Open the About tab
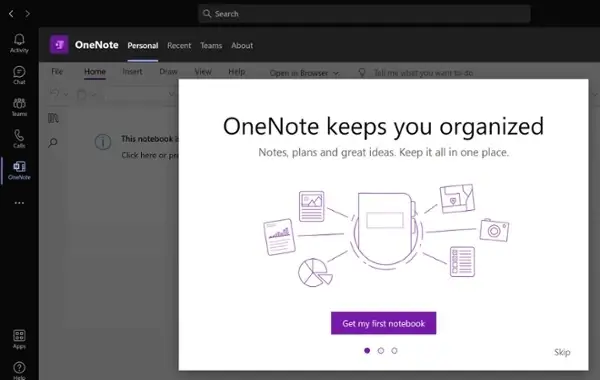 coord(242,46)
